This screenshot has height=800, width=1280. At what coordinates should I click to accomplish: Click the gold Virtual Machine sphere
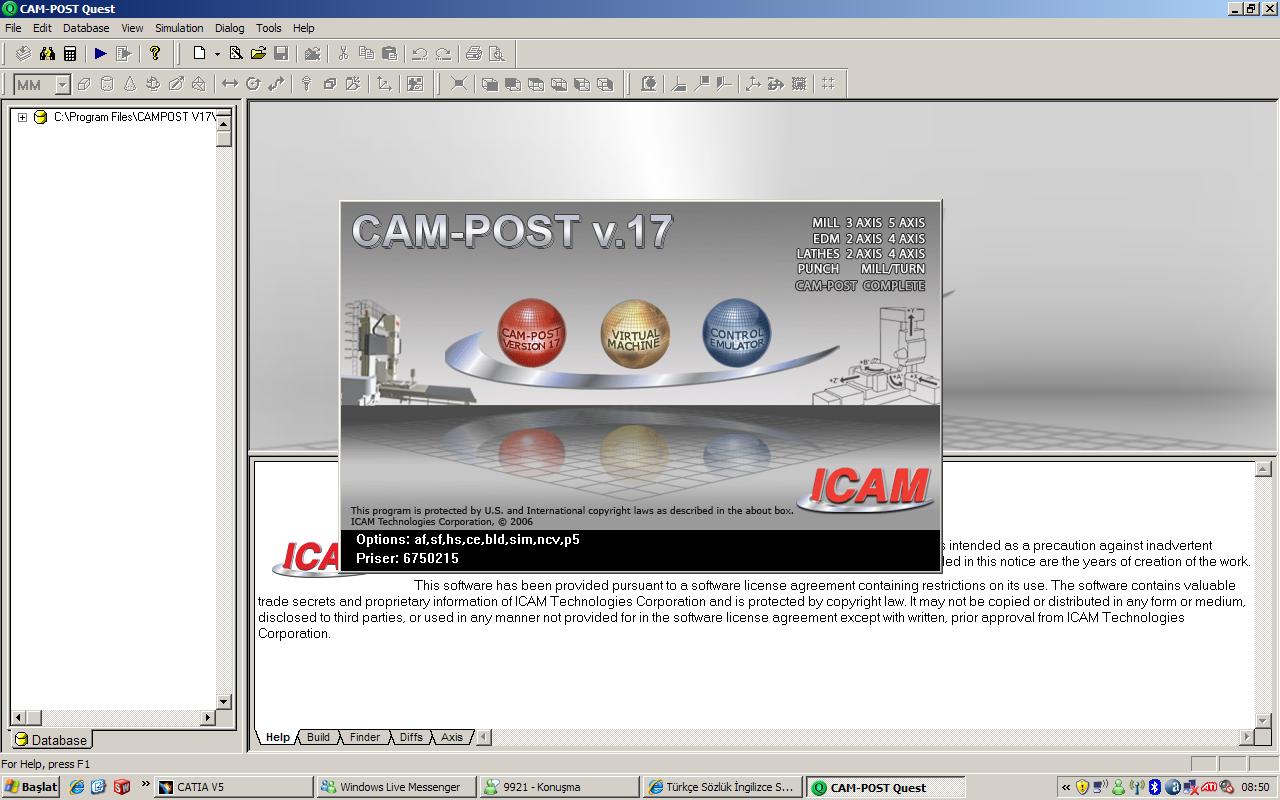(634, 334)
